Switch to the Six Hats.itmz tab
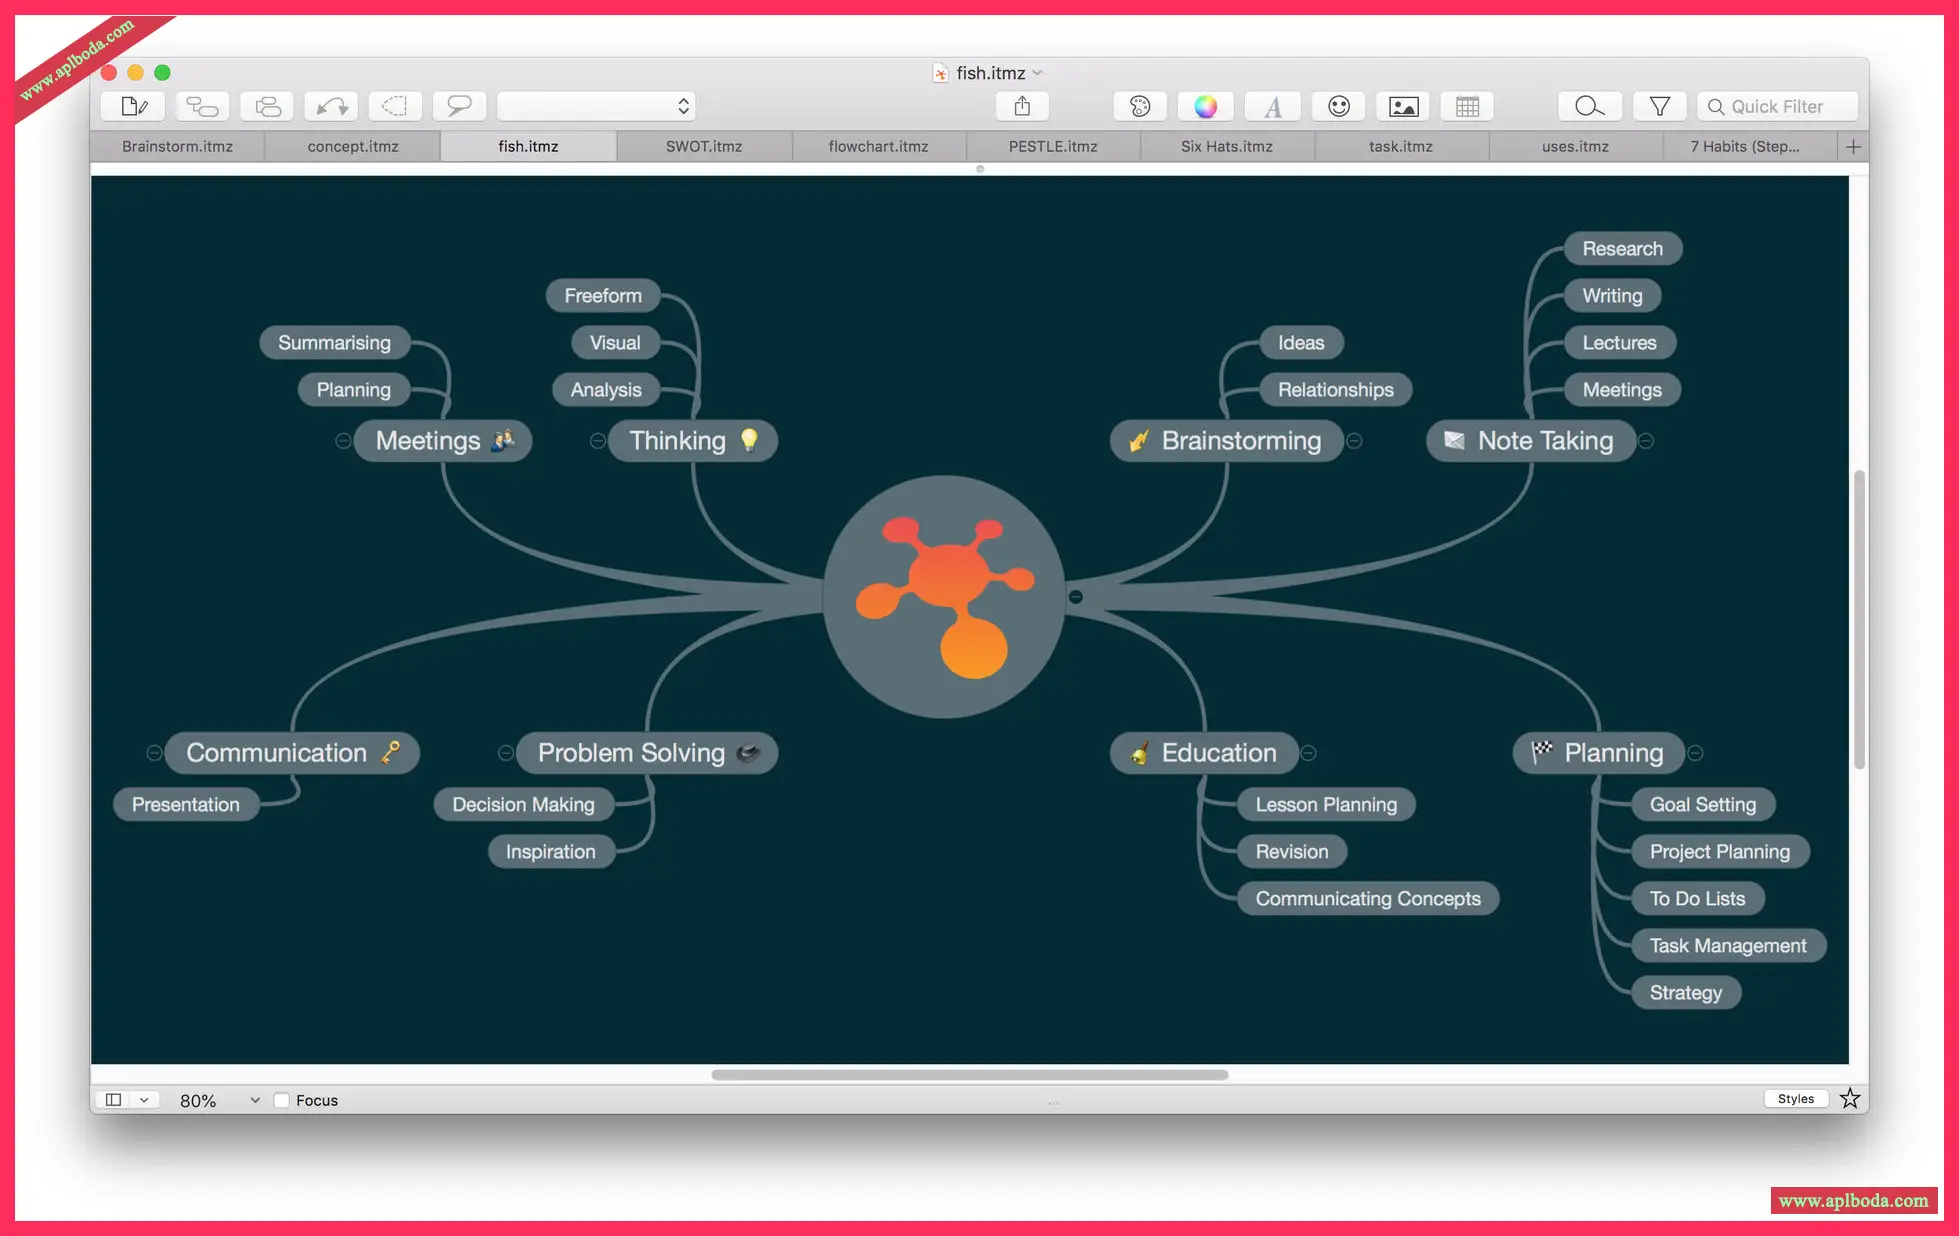 (x=1226, y=146)
